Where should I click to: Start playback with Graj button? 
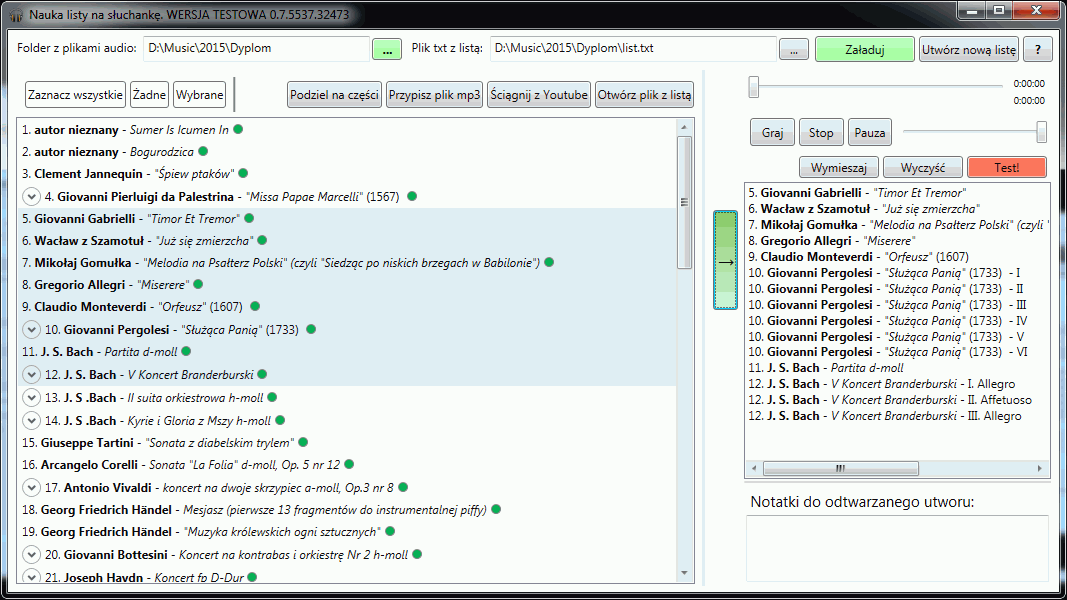(x=772, y=133)
